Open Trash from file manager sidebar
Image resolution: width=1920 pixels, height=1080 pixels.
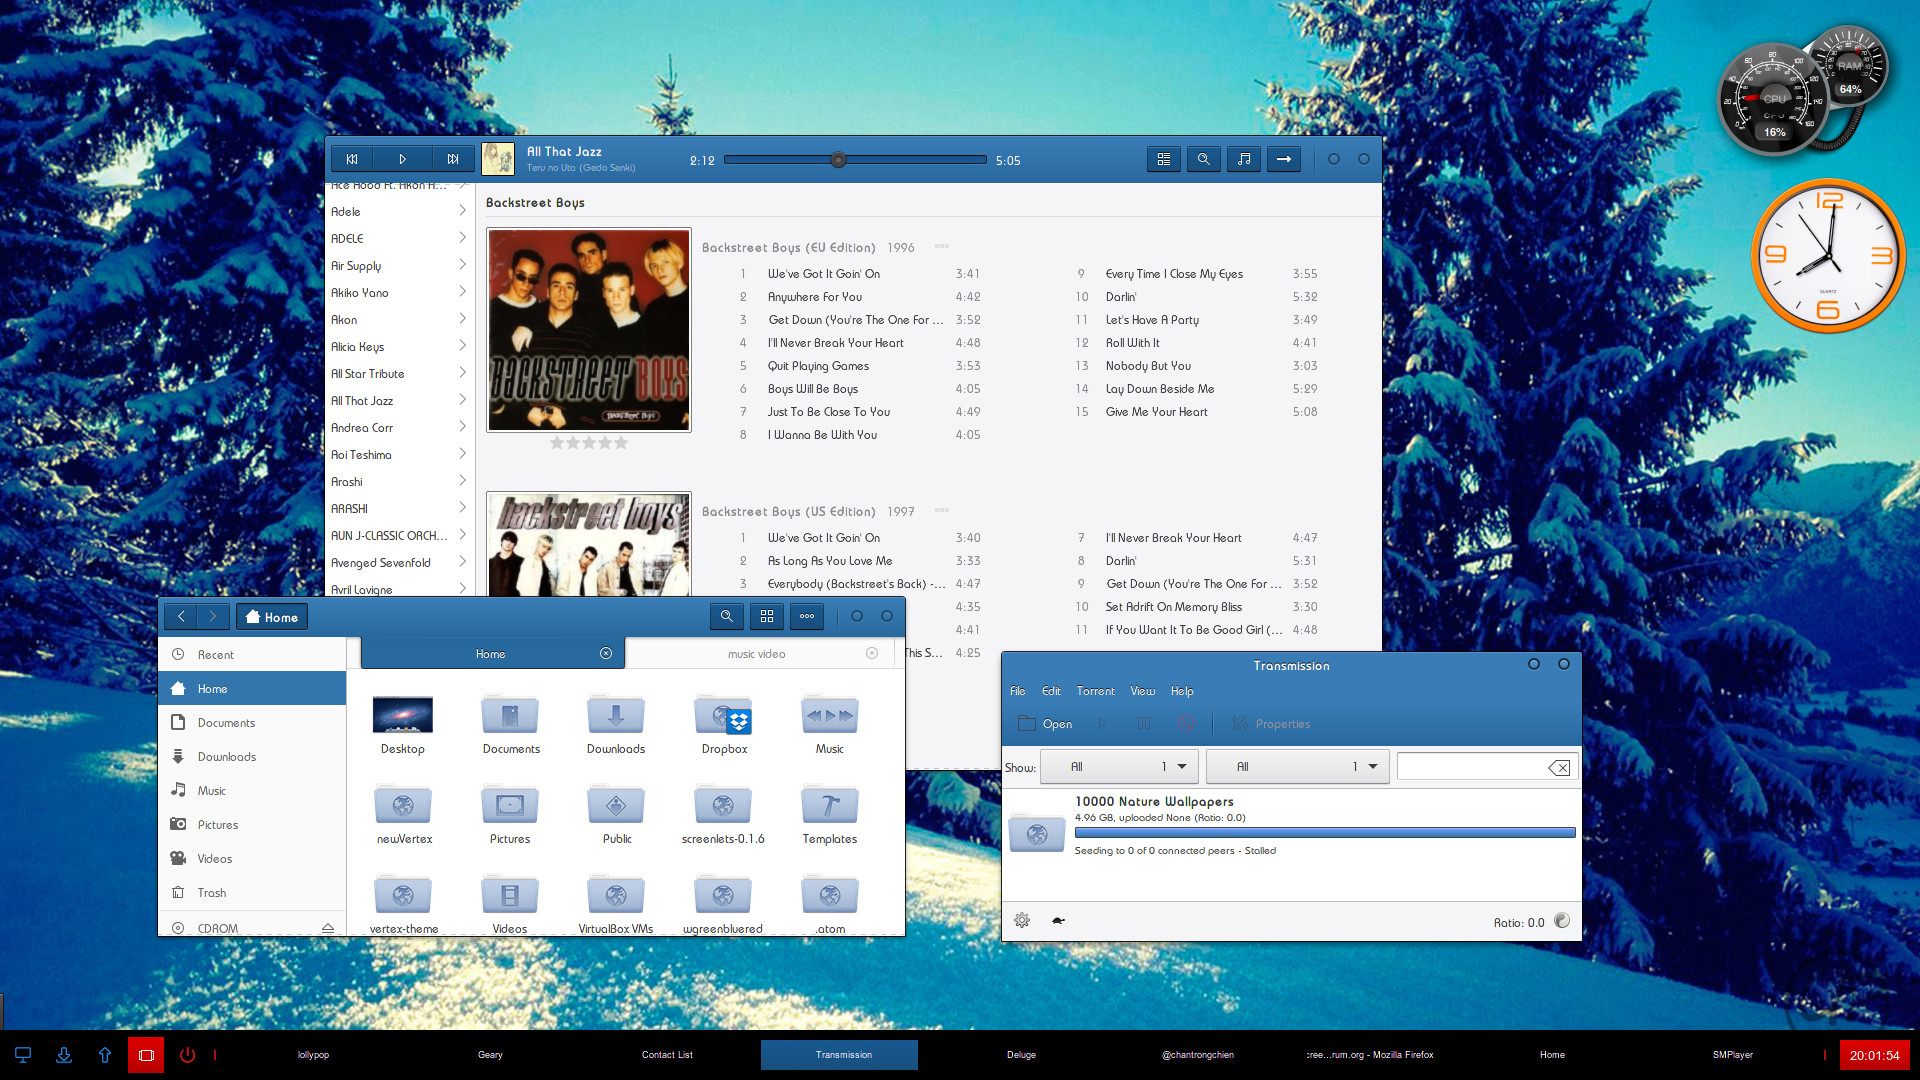pyautogui.click(x=252, y=892)
